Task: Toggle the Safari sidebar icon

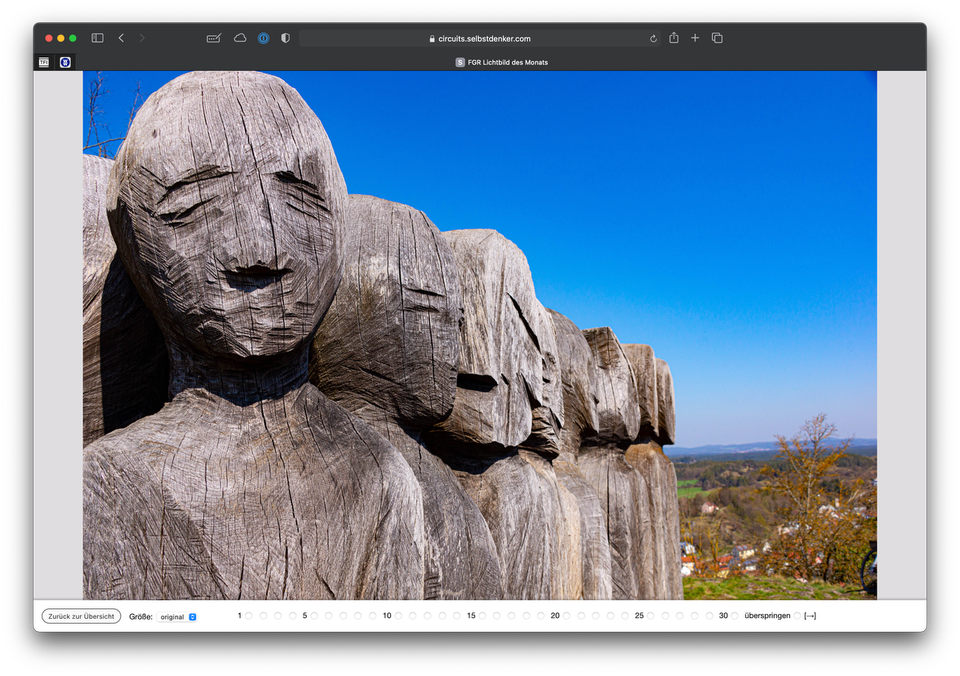Action: [x=96, y=37]
